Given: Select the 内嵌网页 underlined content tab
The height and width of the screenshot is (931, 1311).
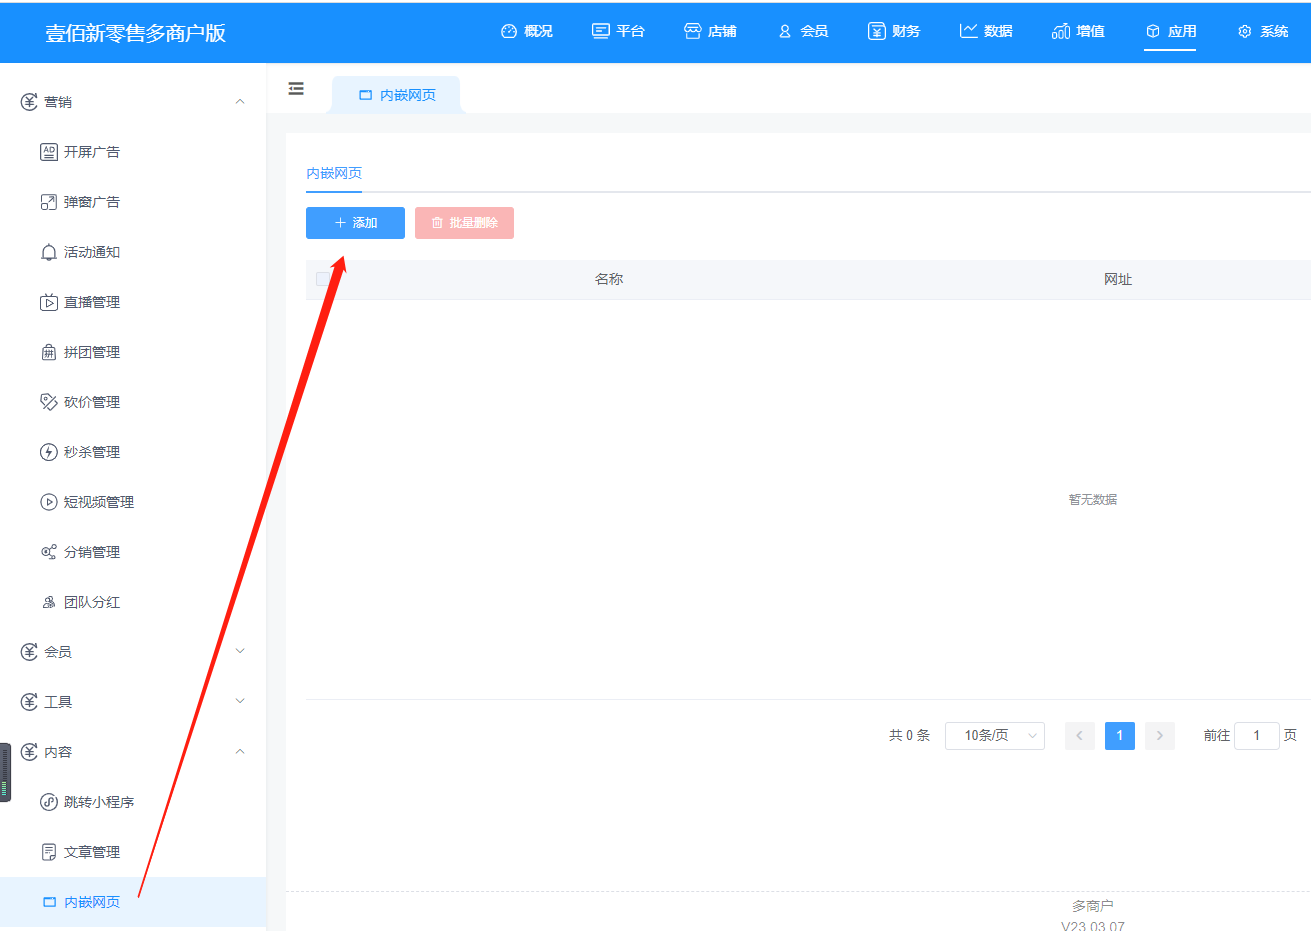Looking at the screenshot, I should coord(334,173).
